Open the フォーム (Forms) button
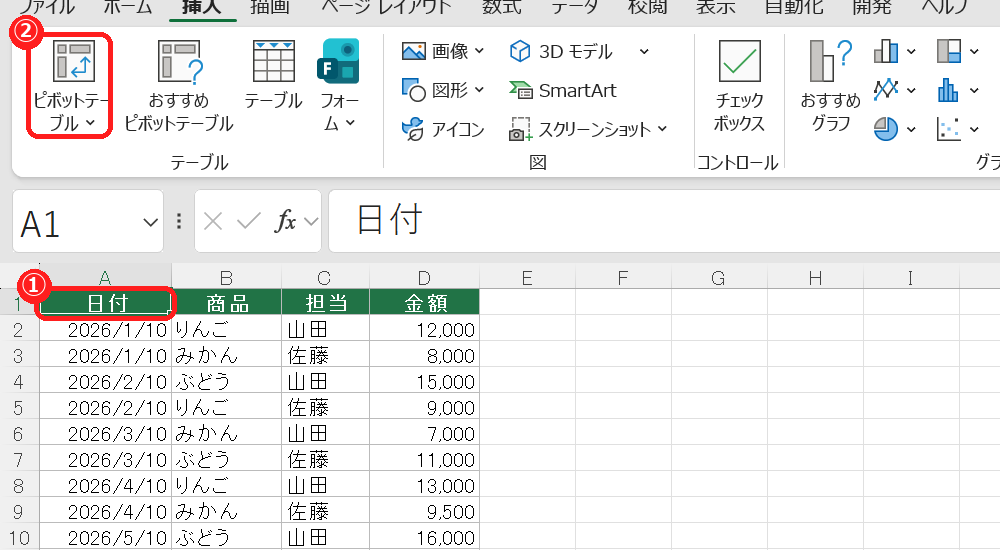Screen dimensions: 1000x550 point(339,85)
